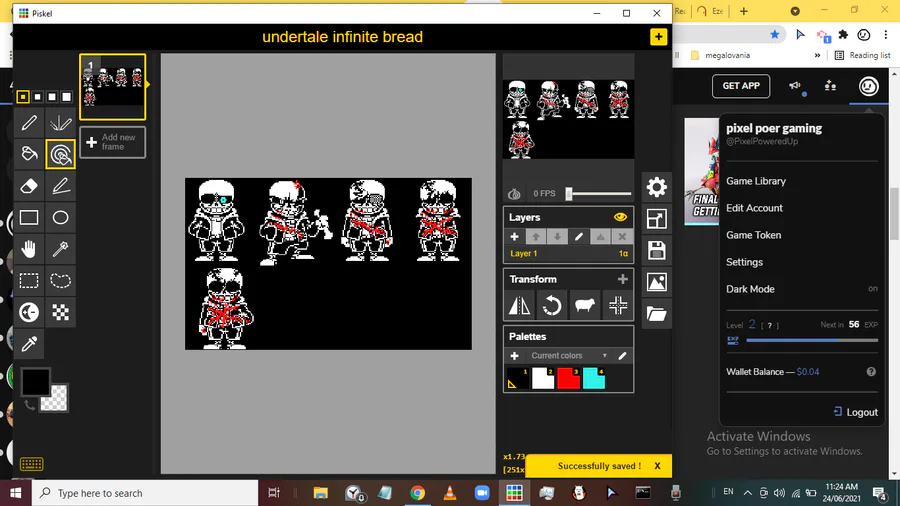Choose the smallest pen size option

coord(23,97)
